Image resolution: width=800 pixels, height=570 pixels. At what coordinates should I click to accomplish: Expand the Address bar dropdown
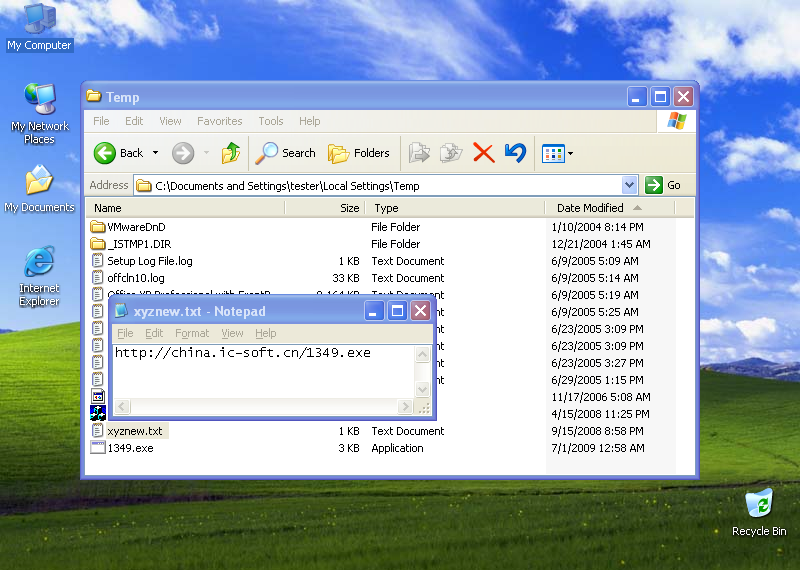(x=630, y=185)
